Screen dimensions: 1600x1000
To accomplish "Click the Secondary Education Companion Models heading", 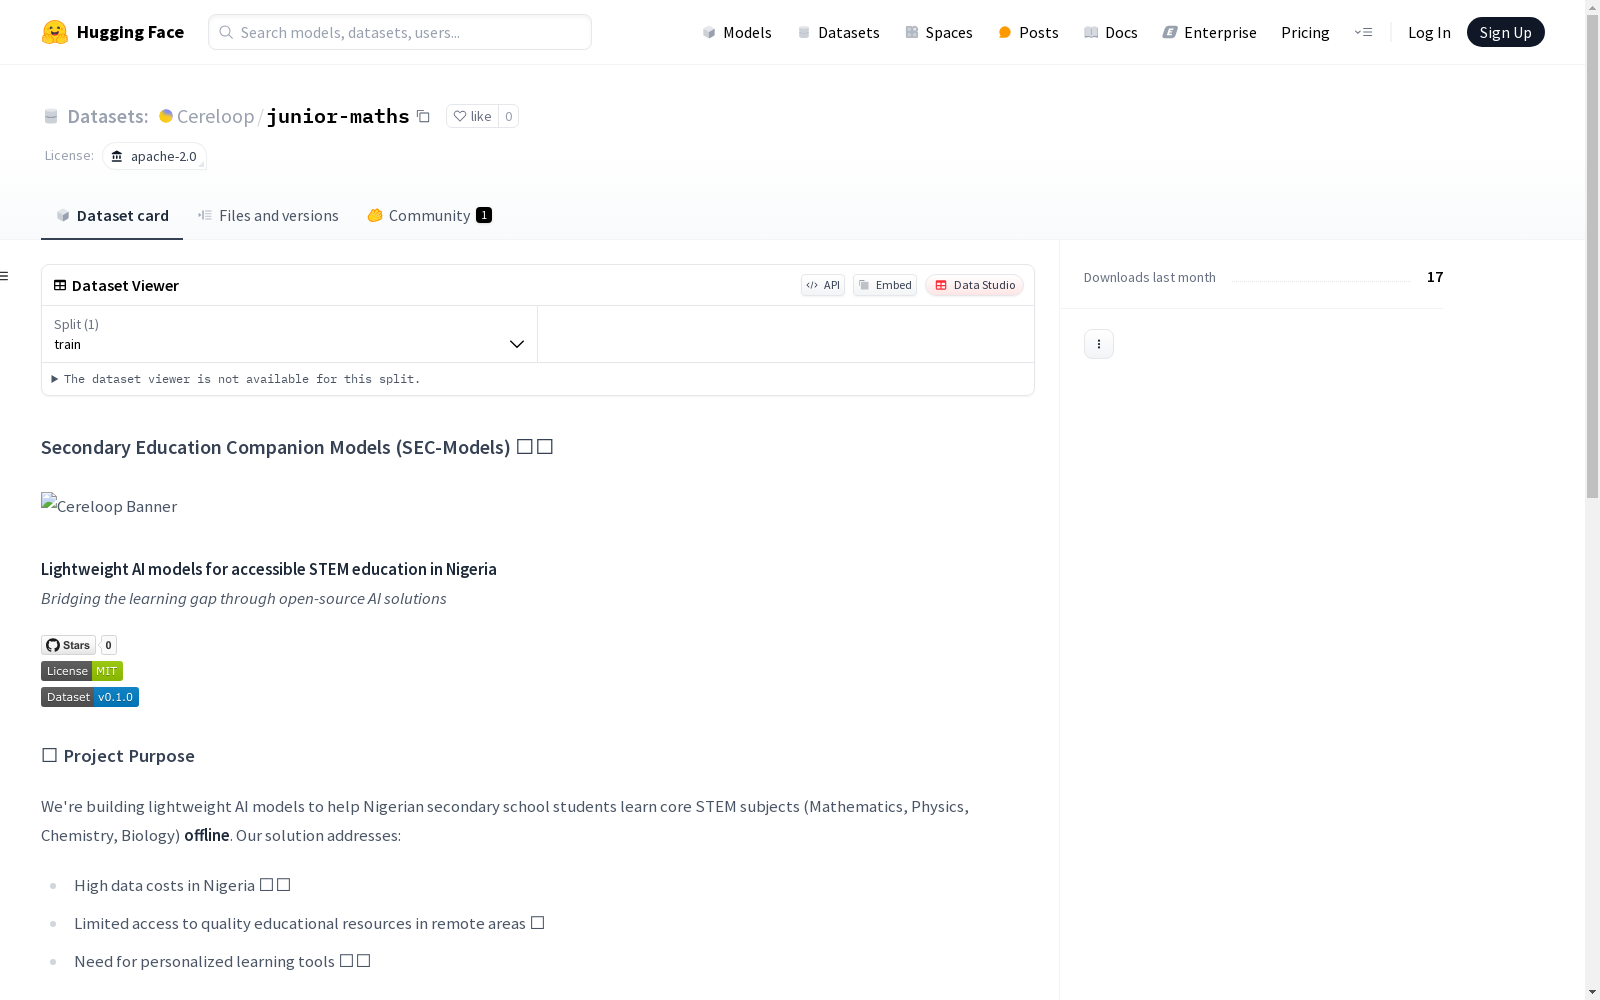I will coord(297,447).
